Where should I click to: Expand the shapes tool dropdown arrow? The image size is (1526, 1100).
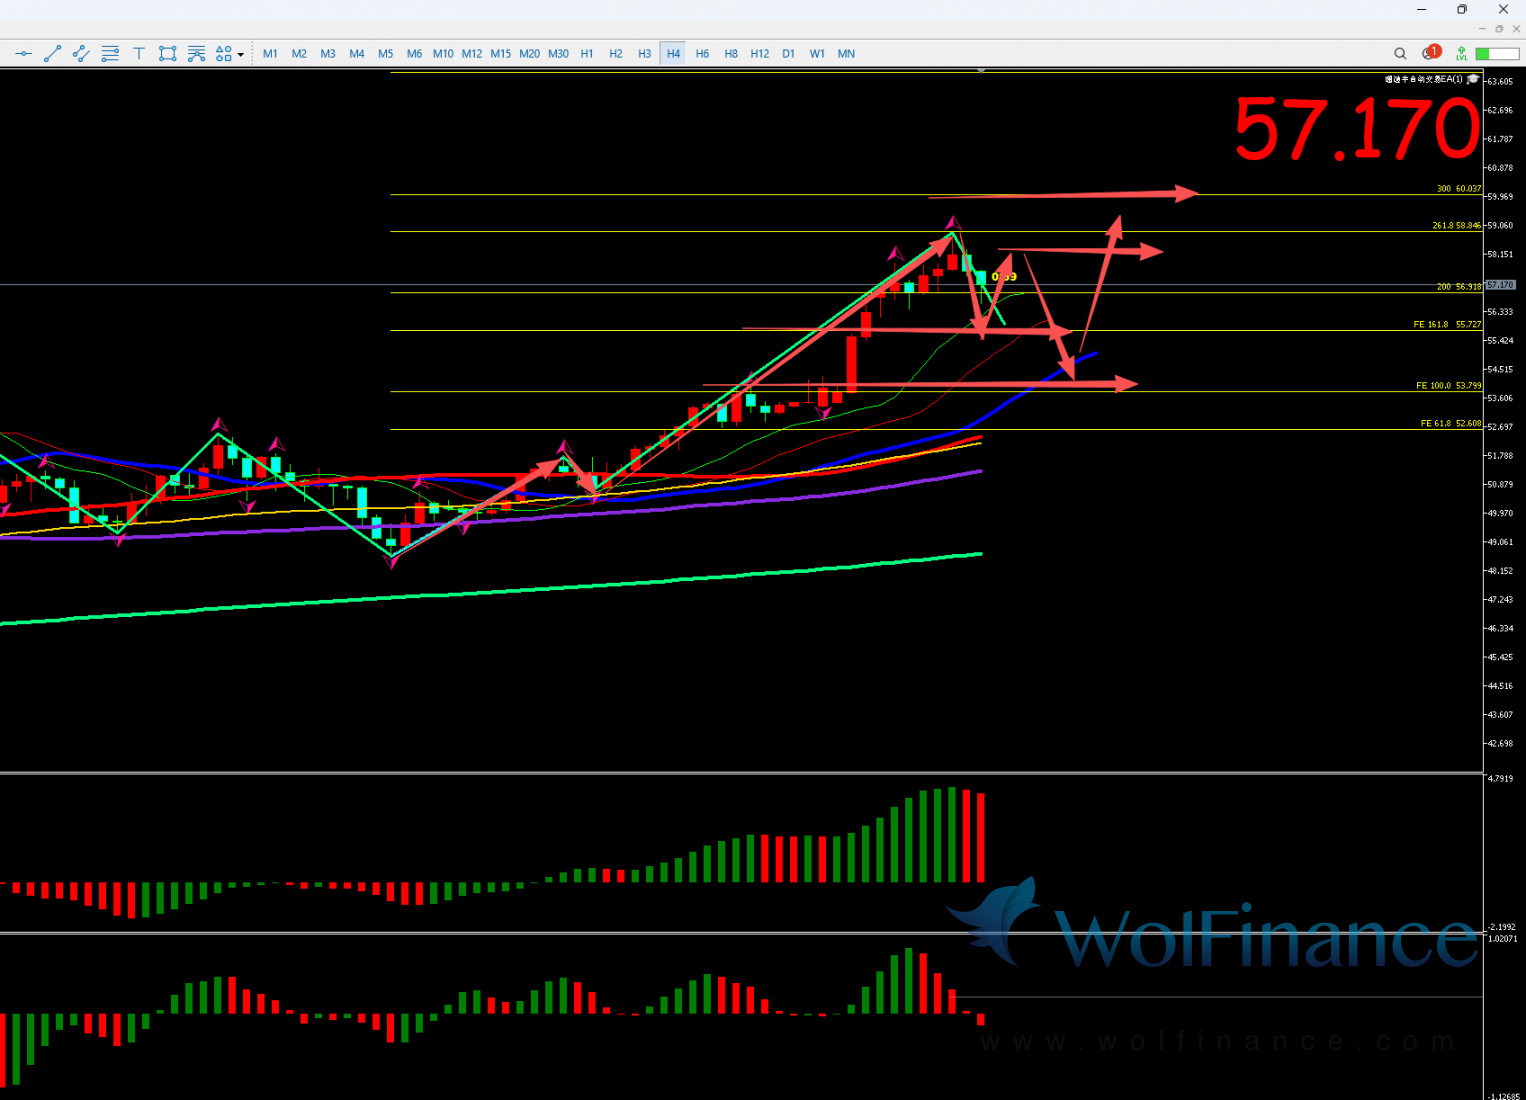tap(241, 55)
